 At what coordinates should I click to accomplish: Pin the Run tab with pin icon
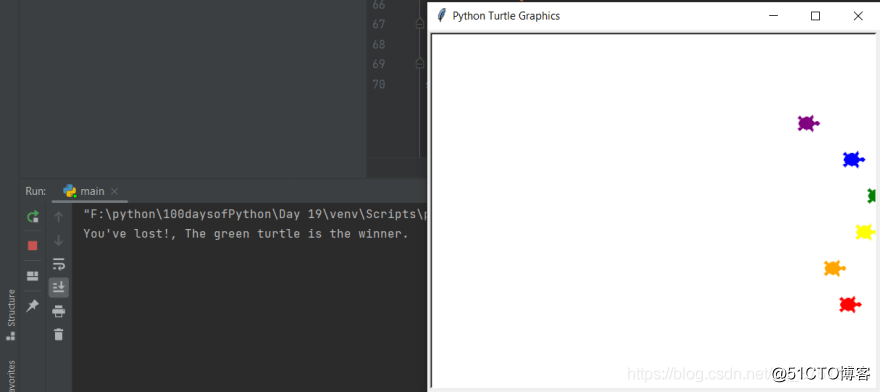coord(33,305)
